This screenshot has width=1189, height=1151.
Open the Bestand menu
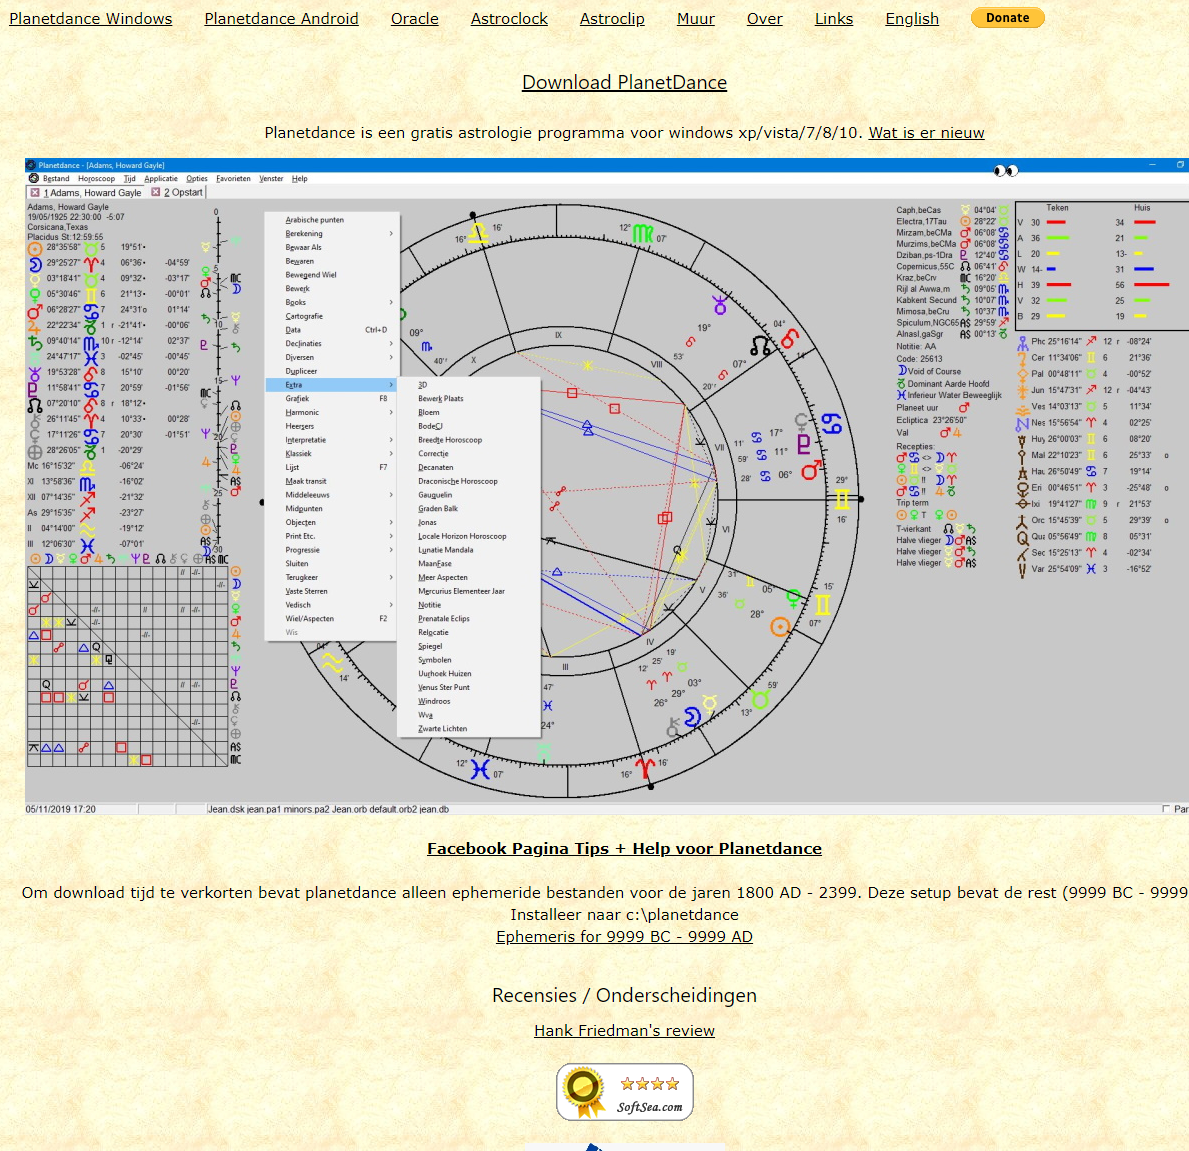(x=56, y=179)
